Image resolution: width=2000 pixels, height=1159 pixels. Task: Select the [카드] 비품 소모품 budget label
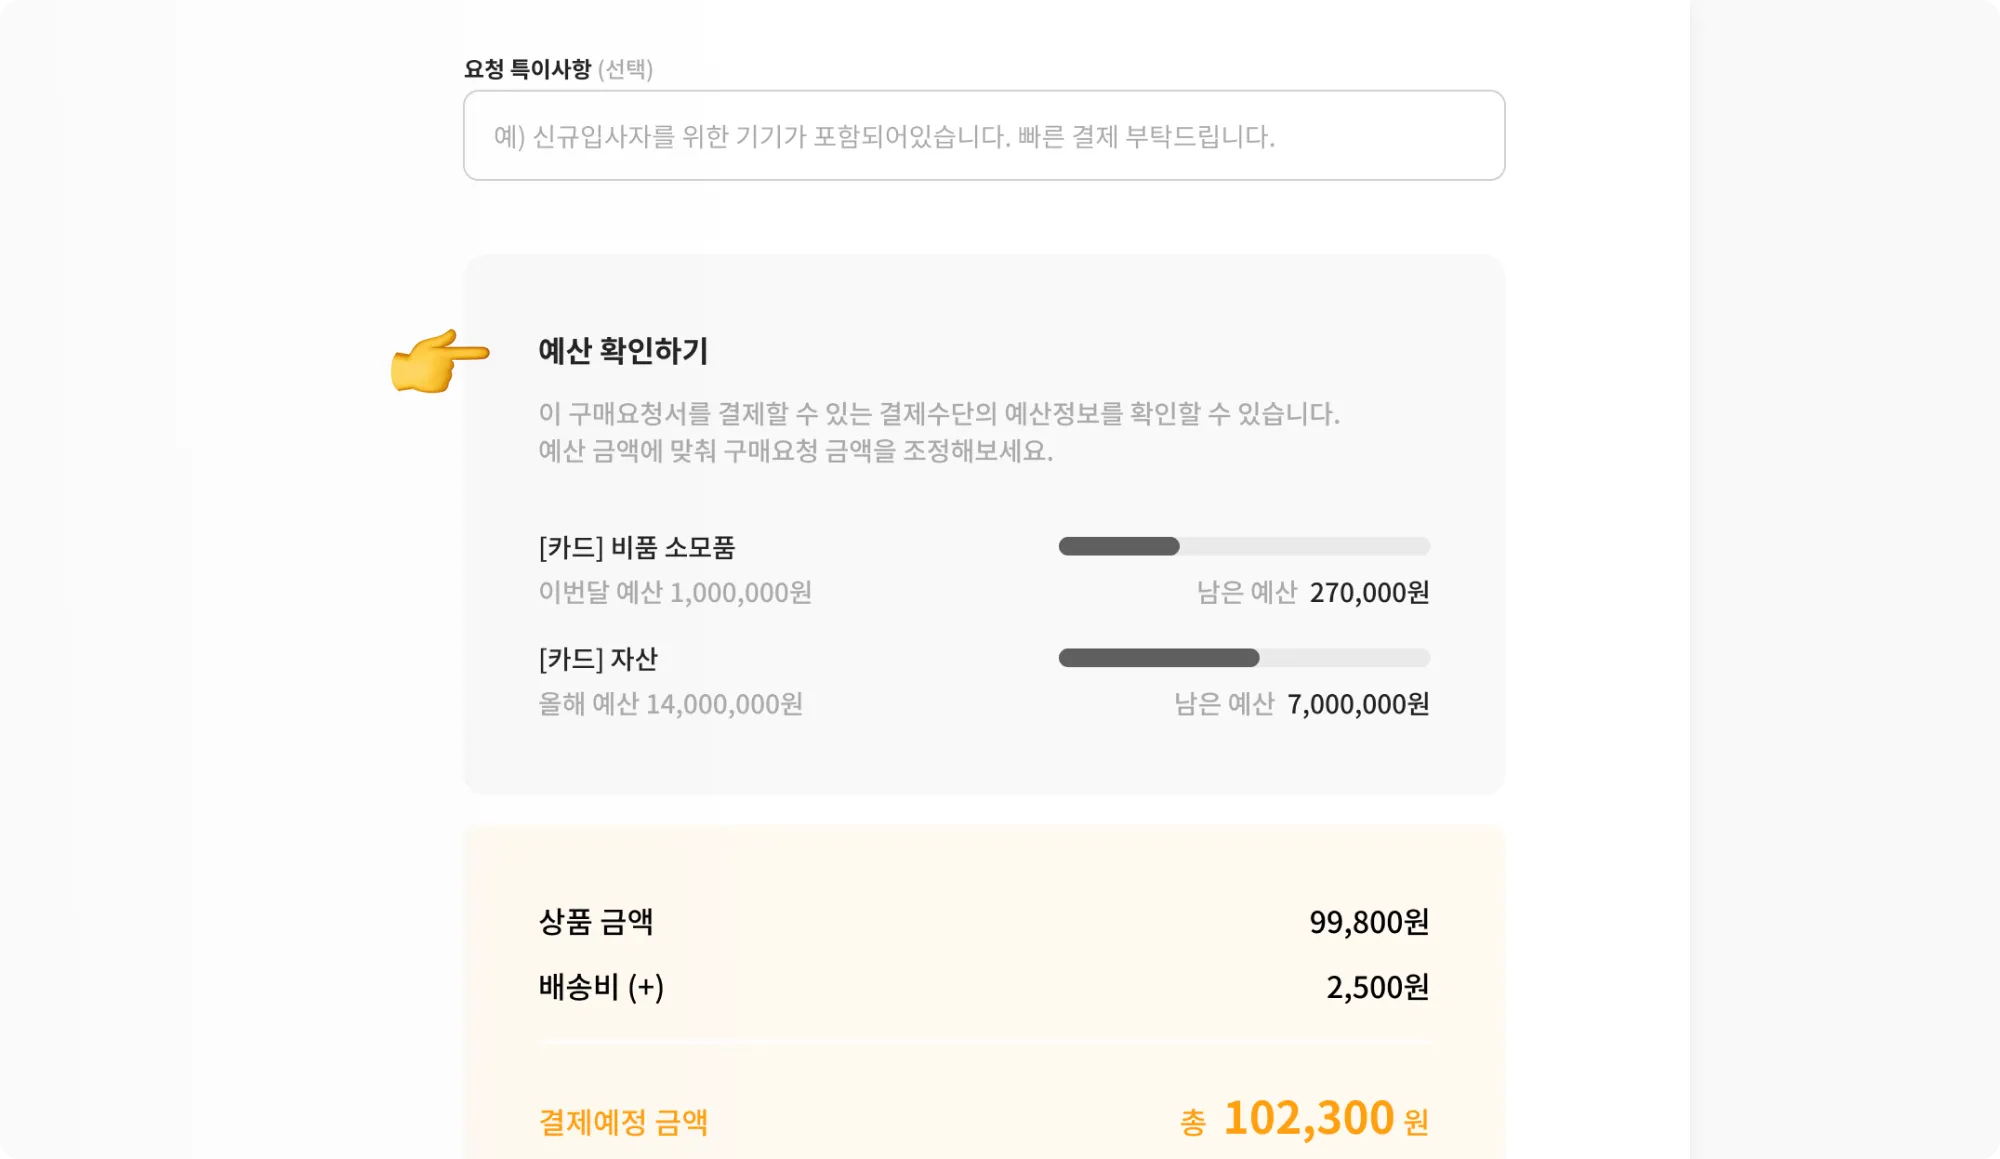[x=637, y=548]
